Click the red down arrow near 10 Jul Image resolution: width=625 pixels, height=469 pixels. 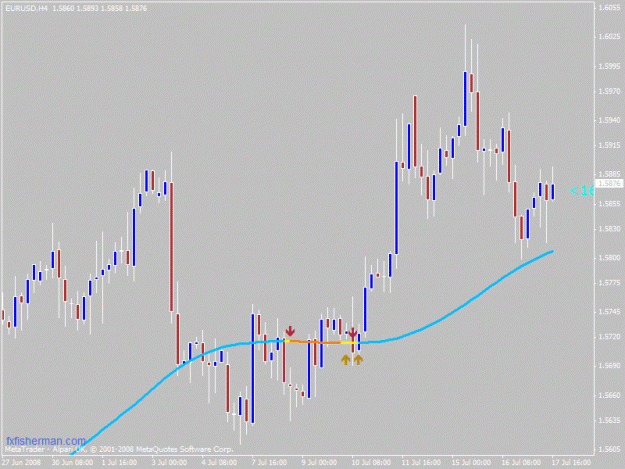[x=352, y=332]
